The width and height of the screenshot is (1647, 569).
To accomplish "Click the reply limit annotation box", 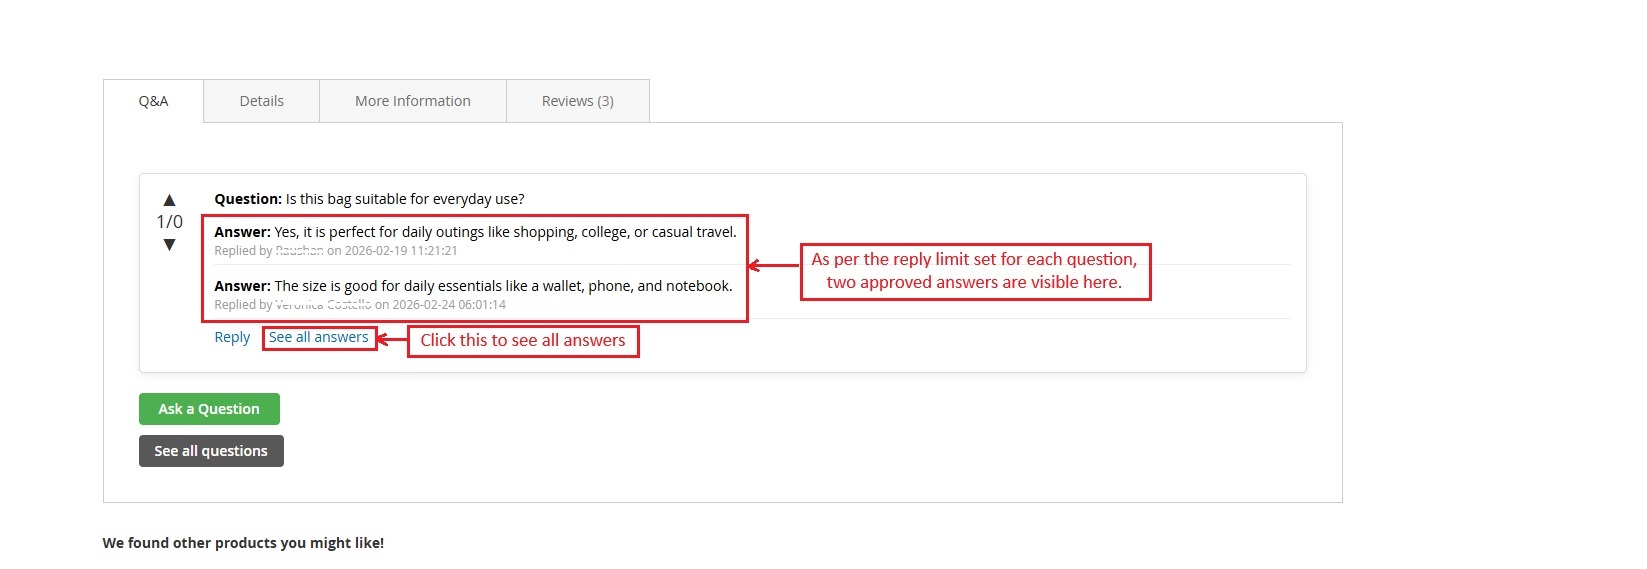I will tap(974, 271).
